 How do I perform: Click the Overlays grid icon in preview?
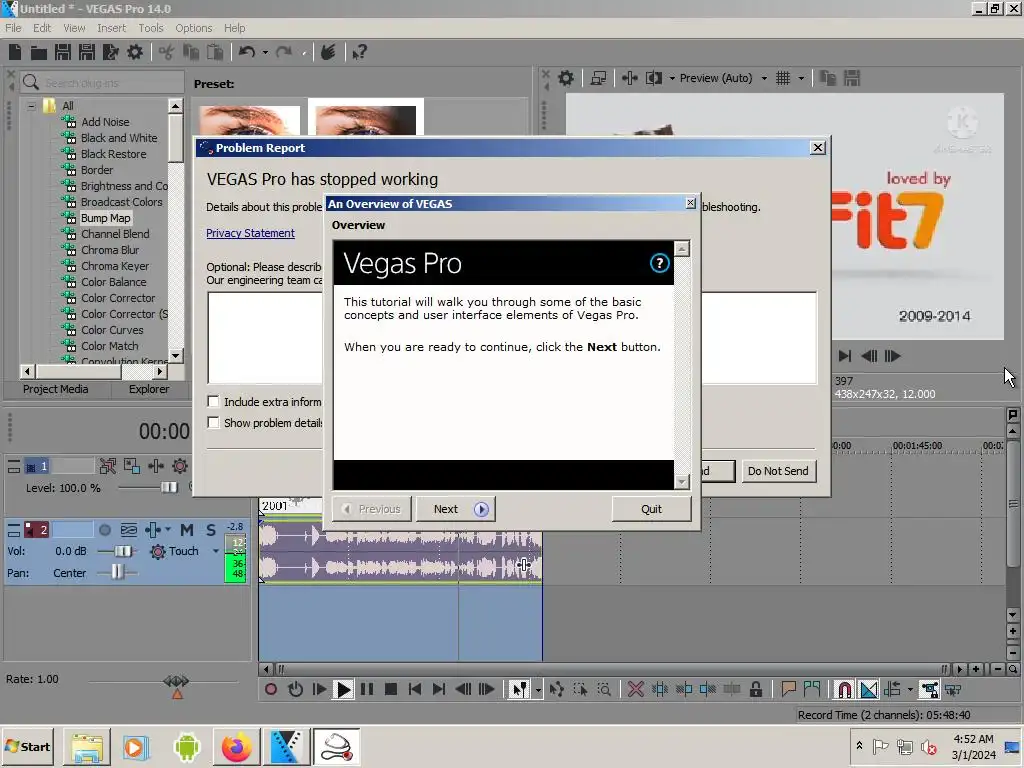[x=783, y=78]
